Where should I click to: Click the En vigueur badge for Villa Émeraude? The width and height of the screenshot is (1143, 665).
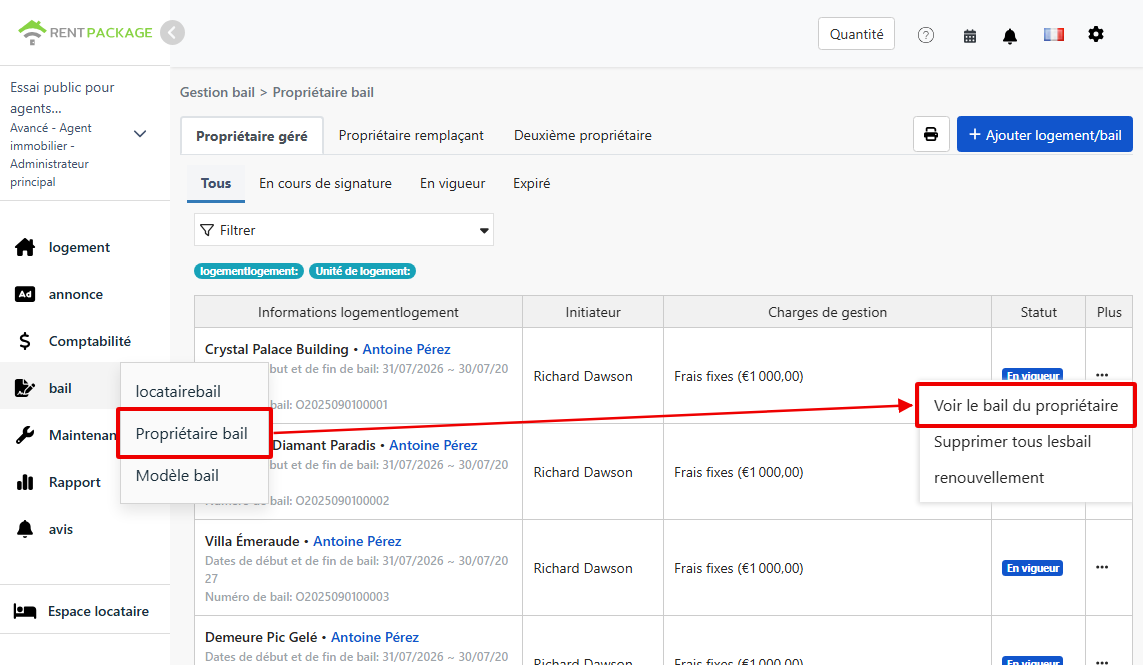coord(1032,568)
